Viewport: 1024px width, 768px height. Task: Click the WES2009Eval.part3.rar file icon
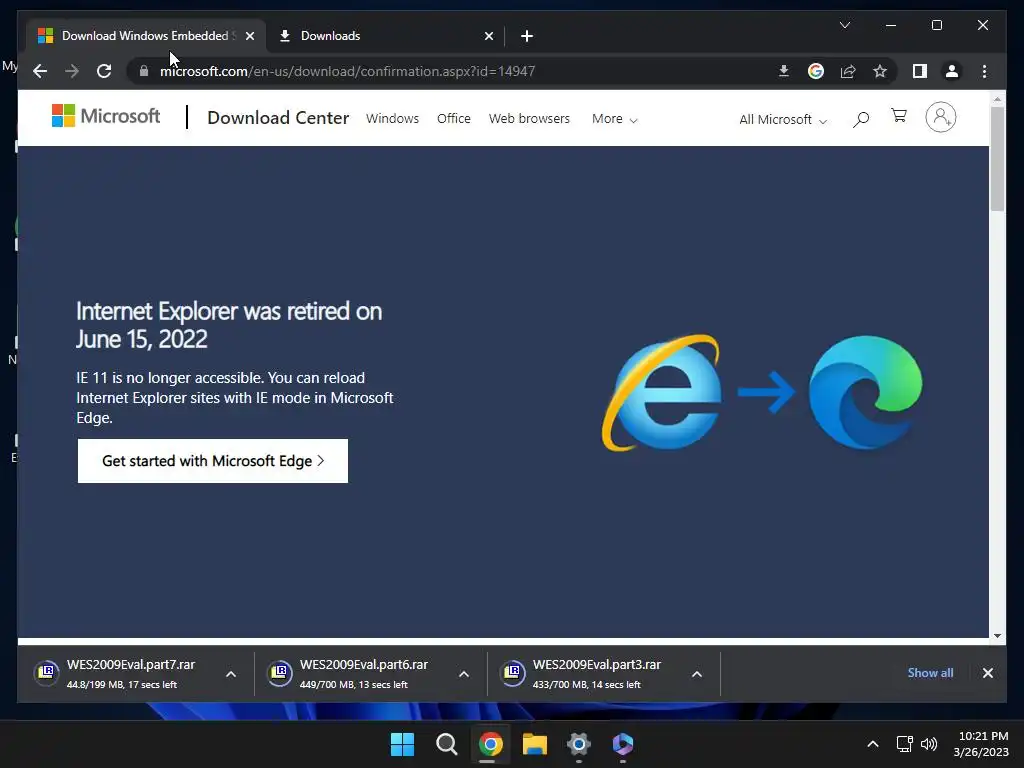click(x=513, y=673)
